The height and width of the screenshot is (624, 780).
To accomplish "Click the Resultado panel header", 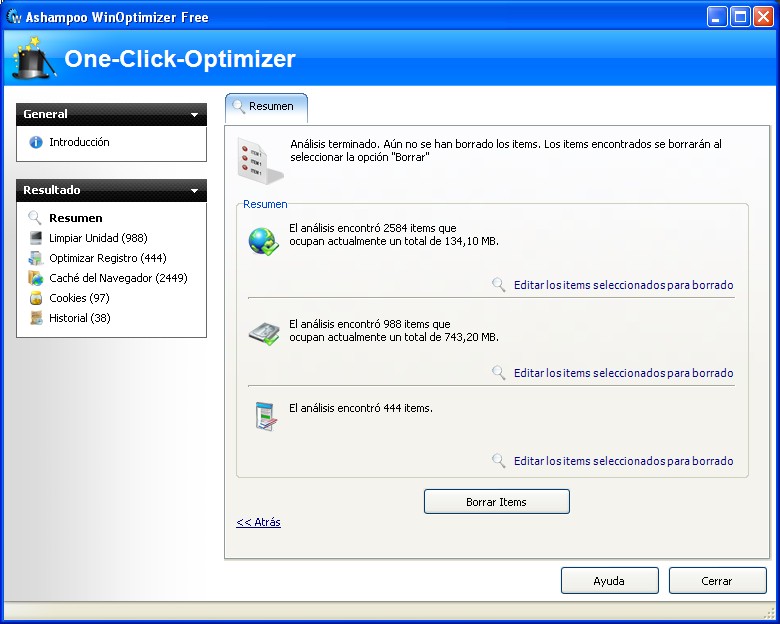I will point(111,191).
